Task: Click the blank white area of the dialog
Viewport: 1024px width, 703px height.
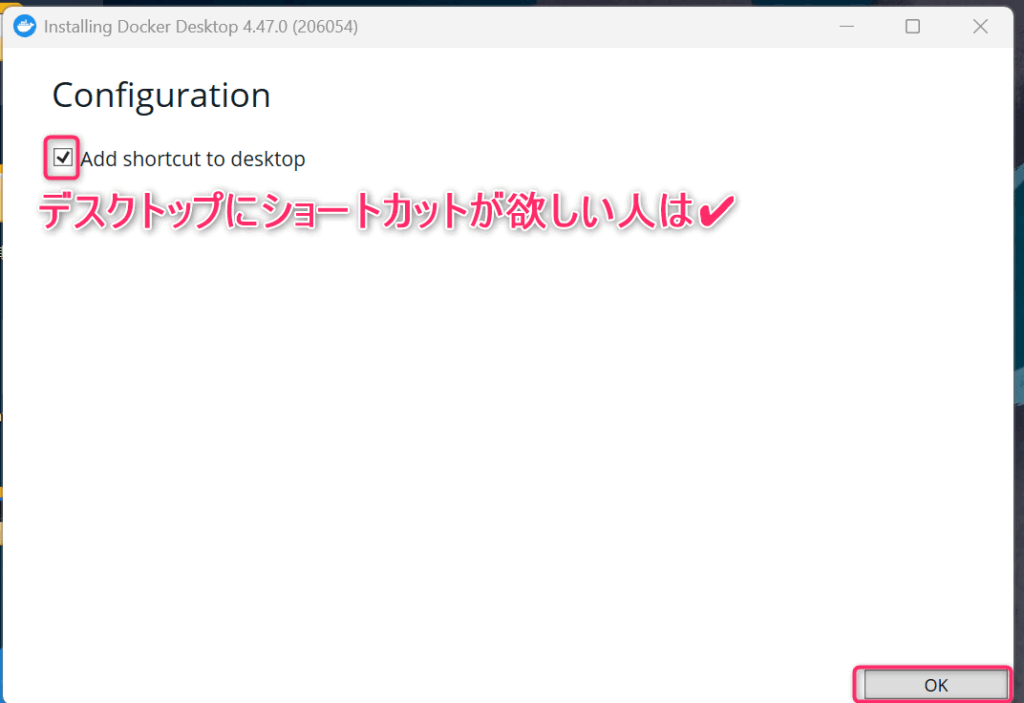Action: [x=500, y=450]
